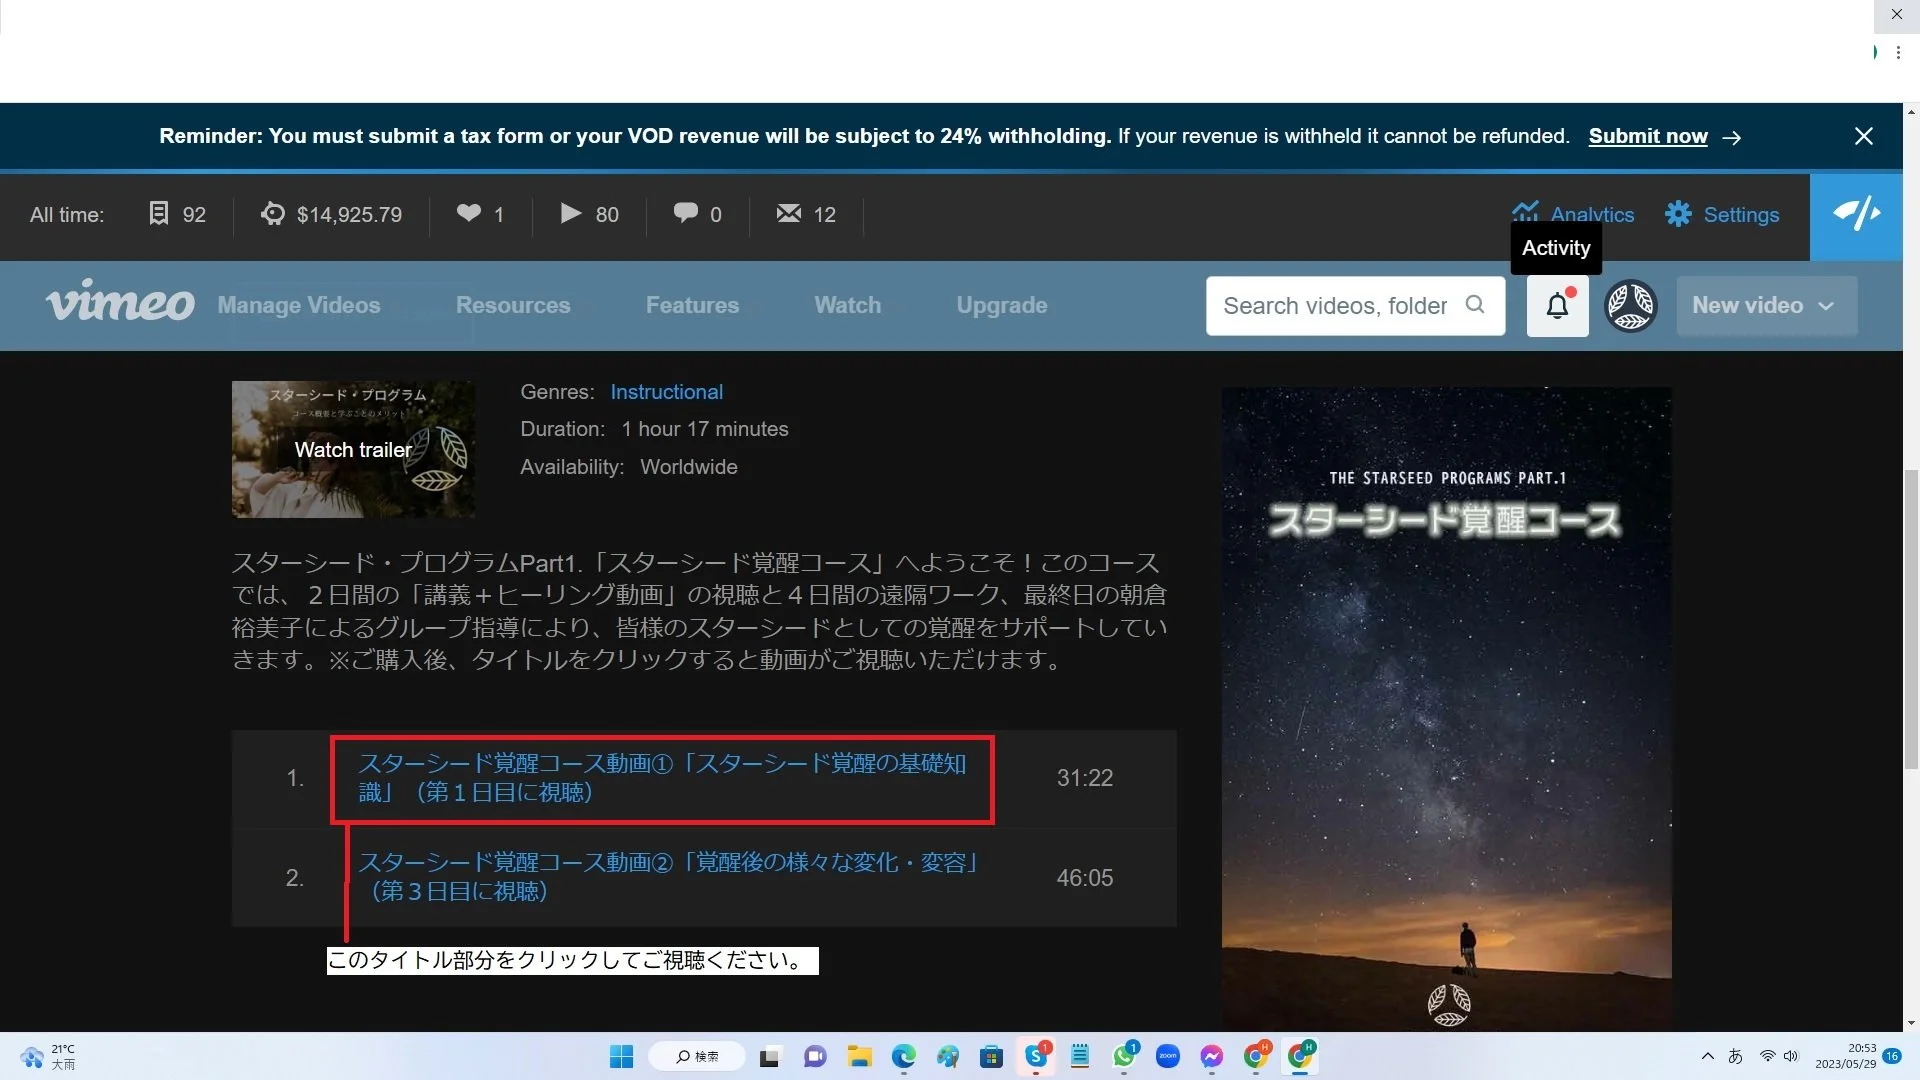Click the Vimeo logo
The image size is (1920, 1080).
(120, 302)
